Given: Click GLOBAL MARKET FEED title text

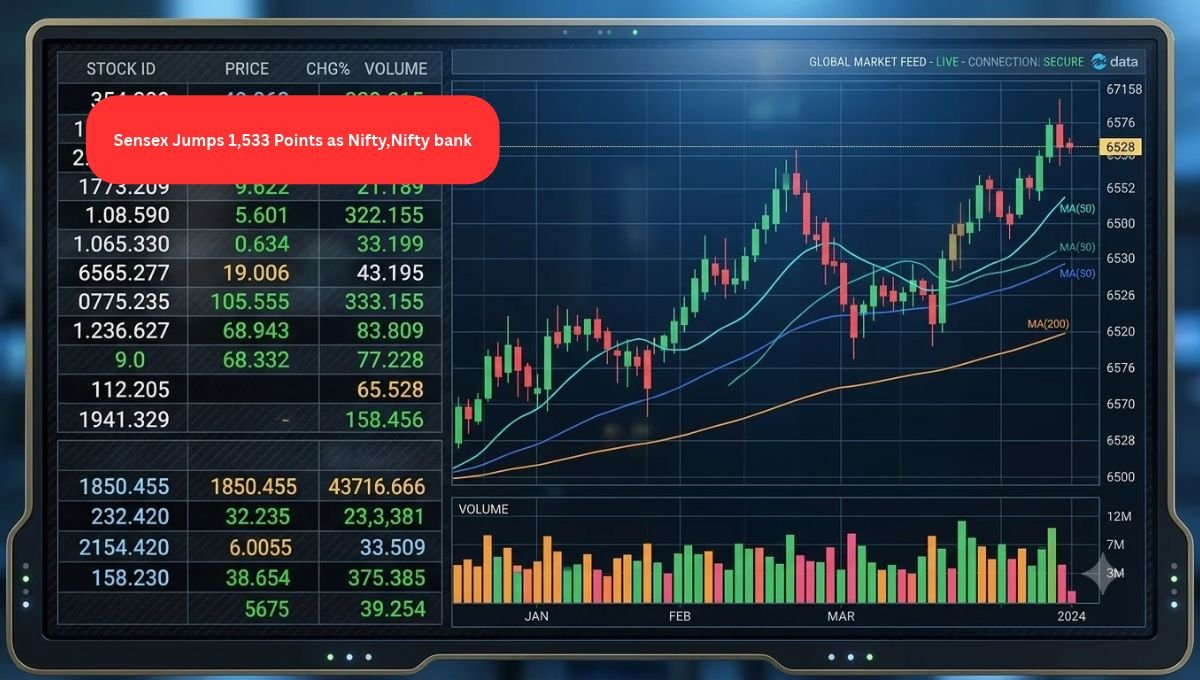Looking at the screenshot, I should click(868, 62).
